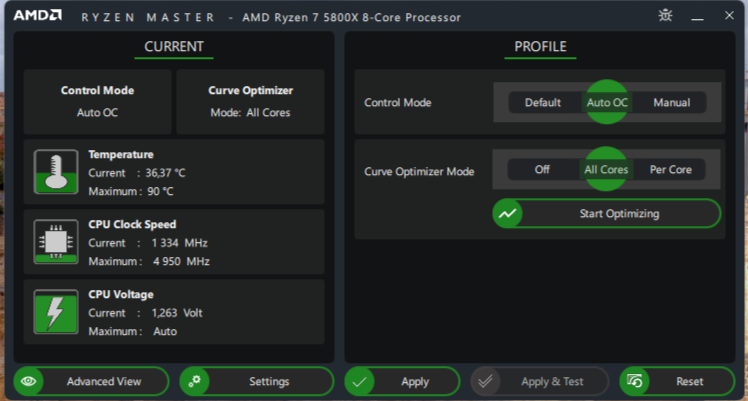This screenshot has height=401, width=748.
Task: Open the PROFILE tab heading
Action: tap(540, 47)
